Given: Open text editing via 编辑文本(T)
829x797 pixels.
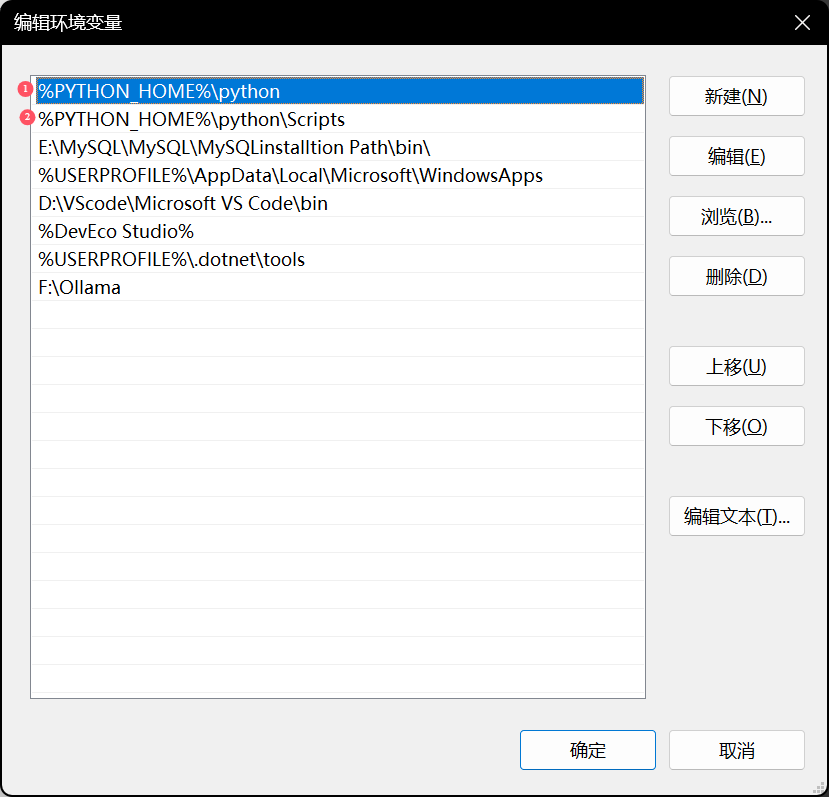Looking at the screenshot, I should [x=736, y=516].
